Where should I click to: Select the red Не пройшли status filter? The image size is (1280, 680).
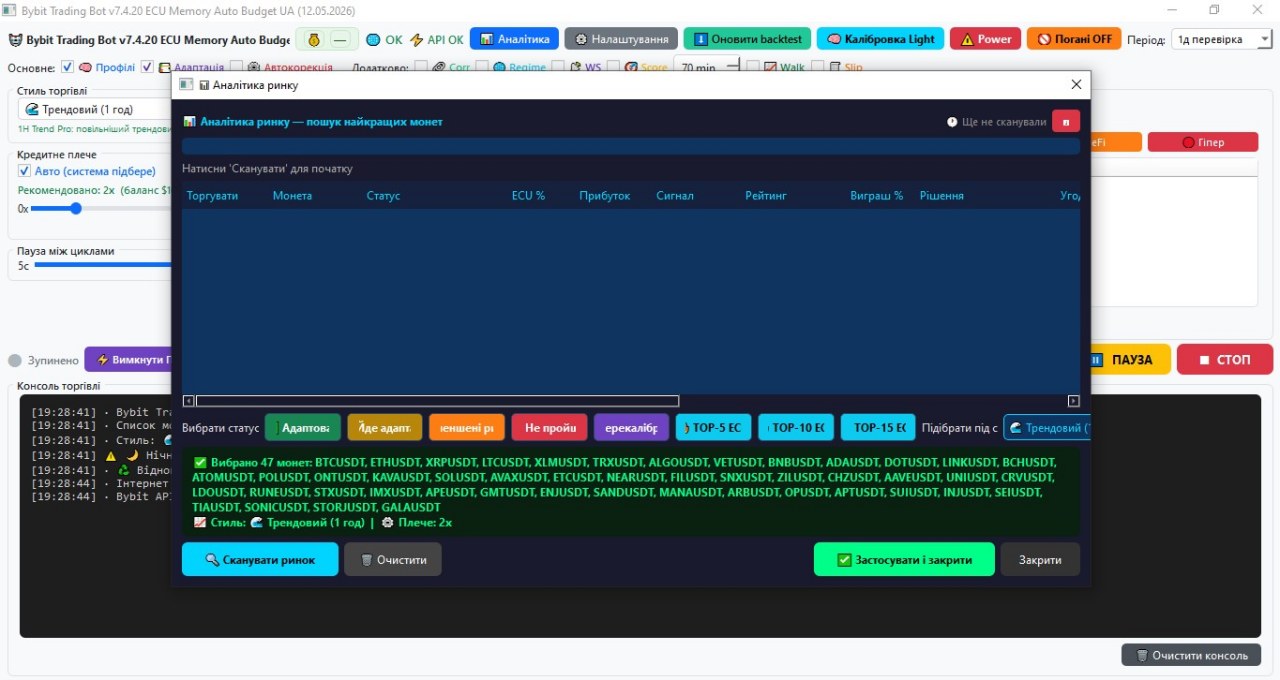(x=549, y=427)
